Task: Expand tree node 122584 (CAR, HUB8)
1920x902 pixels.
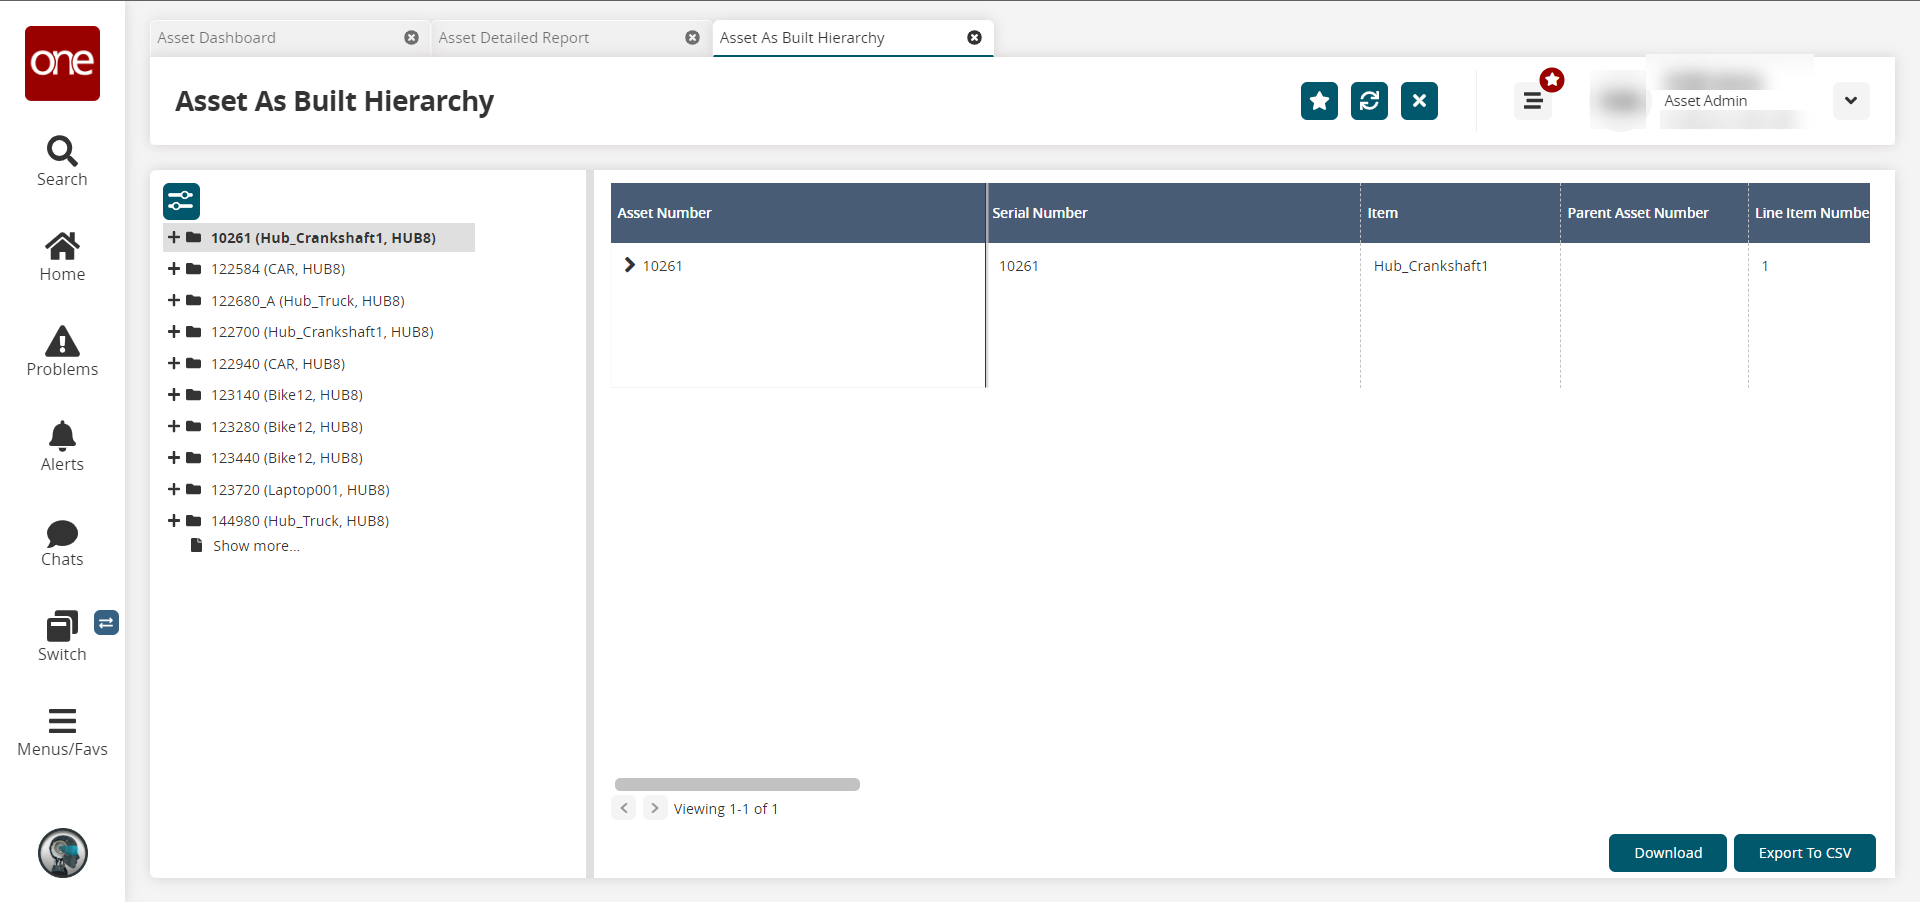Action: 174,269
